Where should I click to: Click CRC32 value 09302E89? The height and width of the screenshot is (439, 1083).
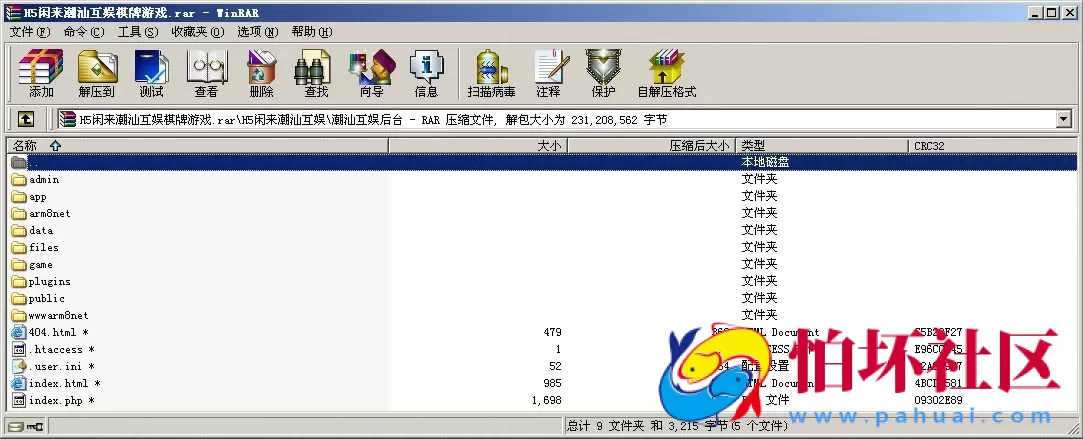pyautogui.click(x=938, y=400)
